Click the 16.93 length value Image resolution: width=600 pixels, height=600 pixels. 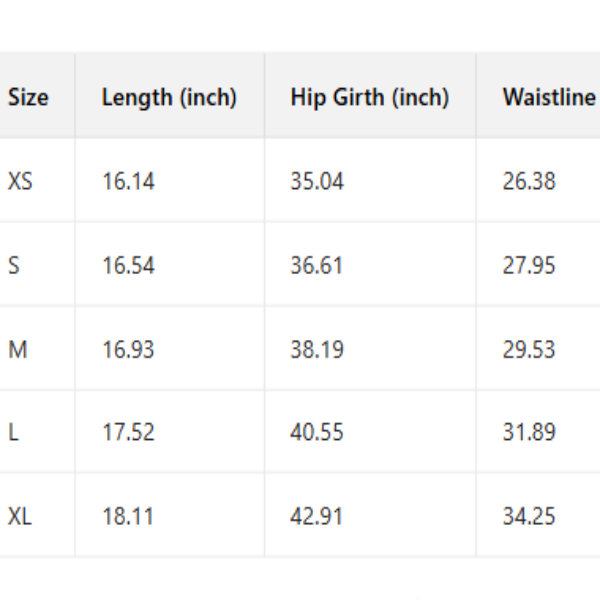click(x=128, y=350)
